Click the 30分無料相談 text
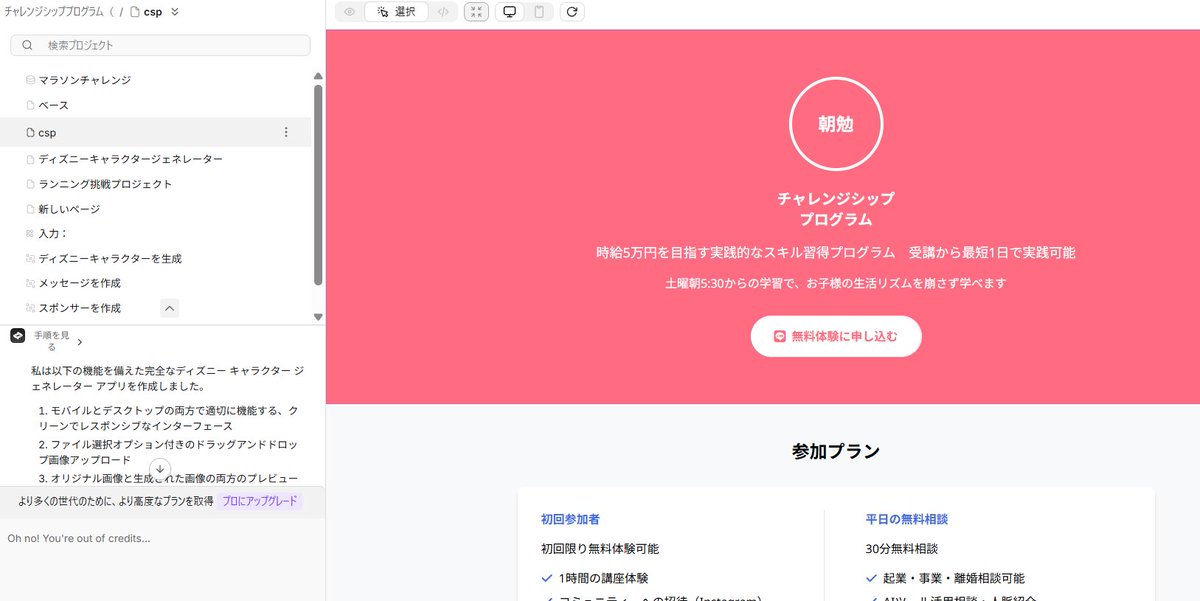The height and width of the screenshot is (601, 1200). [x=902, y=548]
